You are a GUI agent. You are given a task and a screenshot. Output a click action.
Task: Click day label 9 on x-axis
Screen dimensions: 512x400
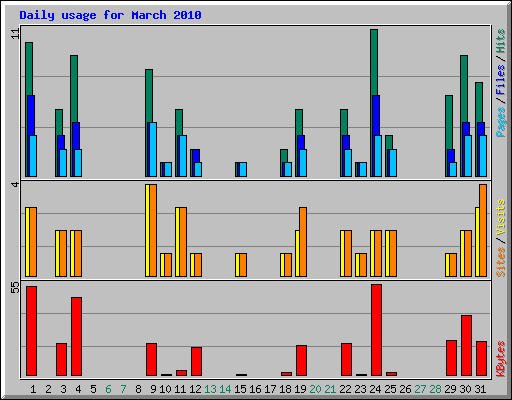[153, 389]
